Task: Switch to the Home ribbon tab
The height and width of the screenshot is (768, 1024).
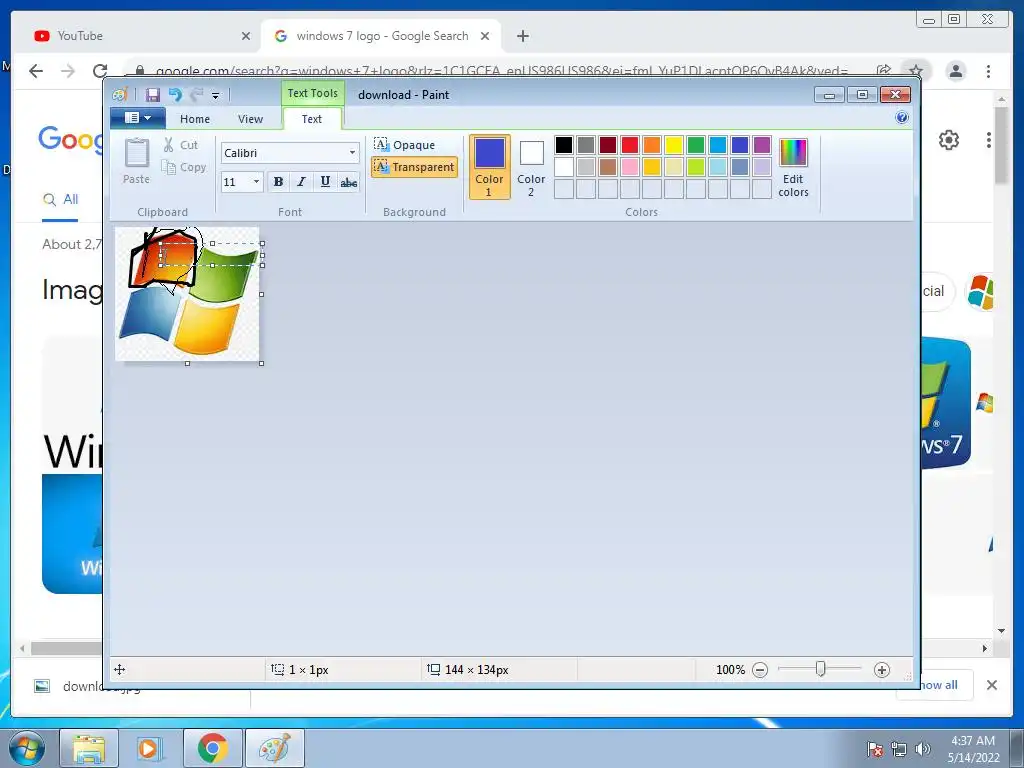Action: click(195, 119)
